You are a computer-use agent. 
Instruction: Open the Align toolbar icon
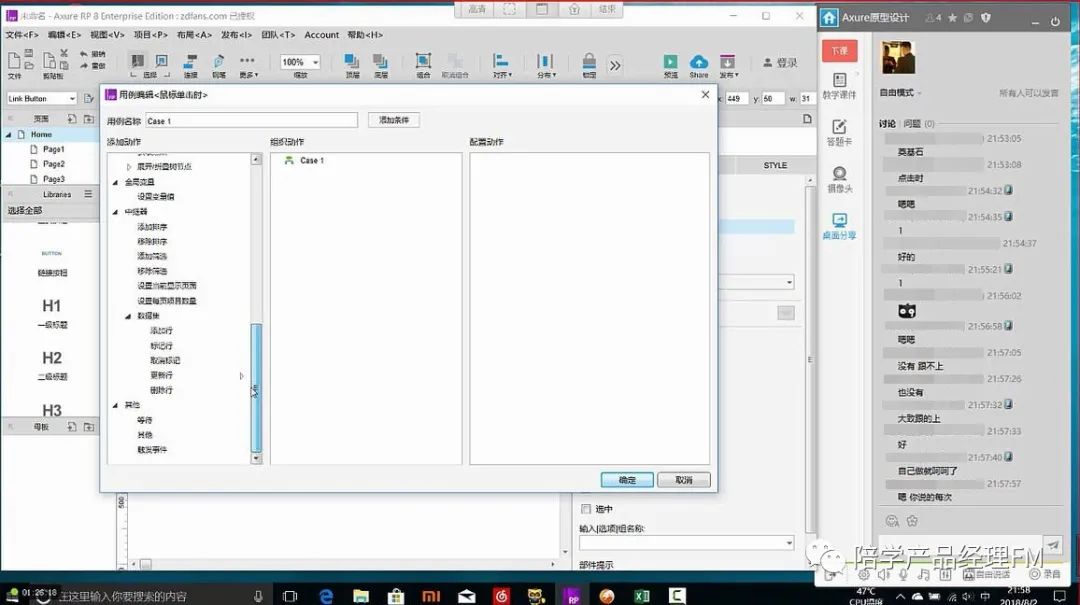(501, 61)
